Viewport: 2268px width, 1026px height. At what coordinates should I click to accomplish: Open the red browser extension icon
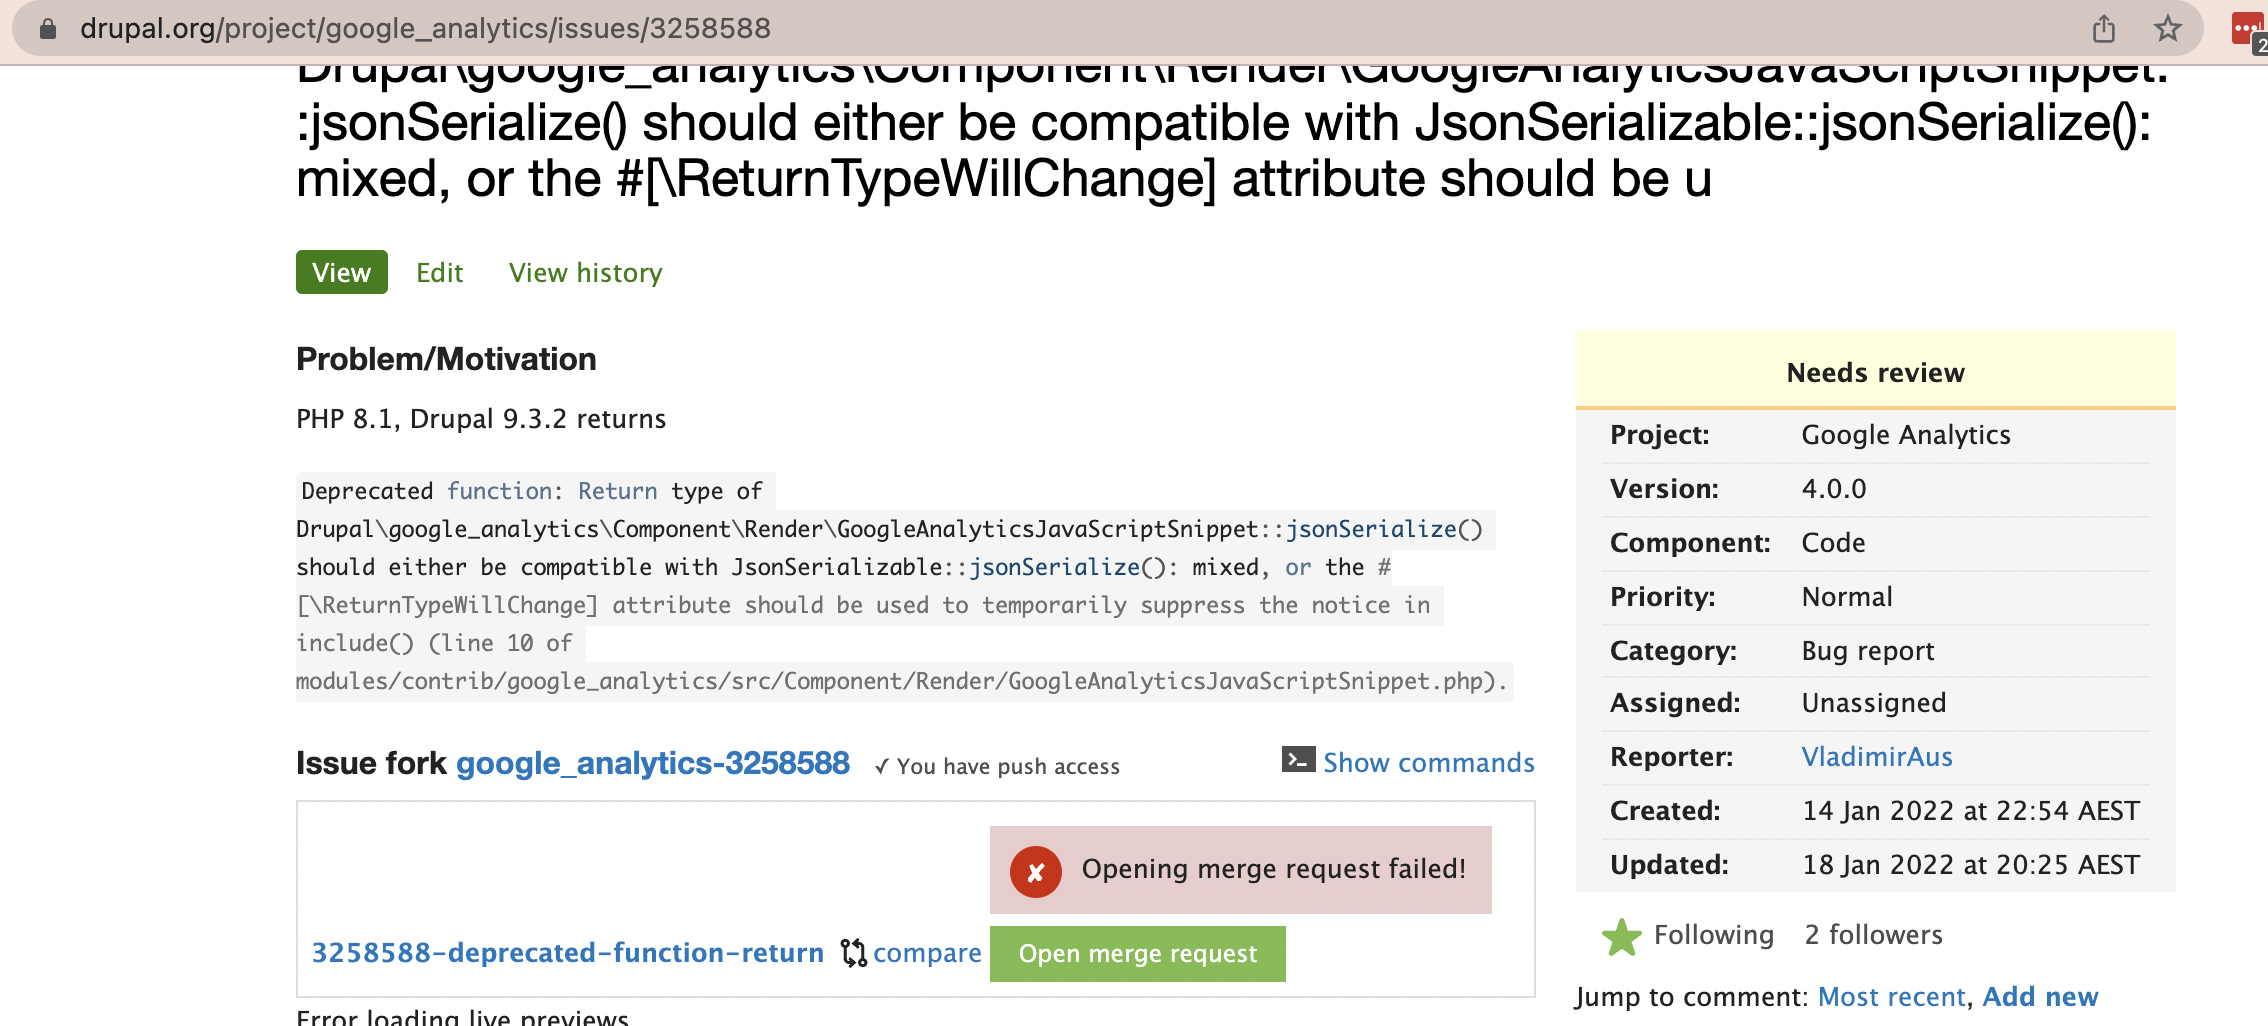[x=2250, y=30]
